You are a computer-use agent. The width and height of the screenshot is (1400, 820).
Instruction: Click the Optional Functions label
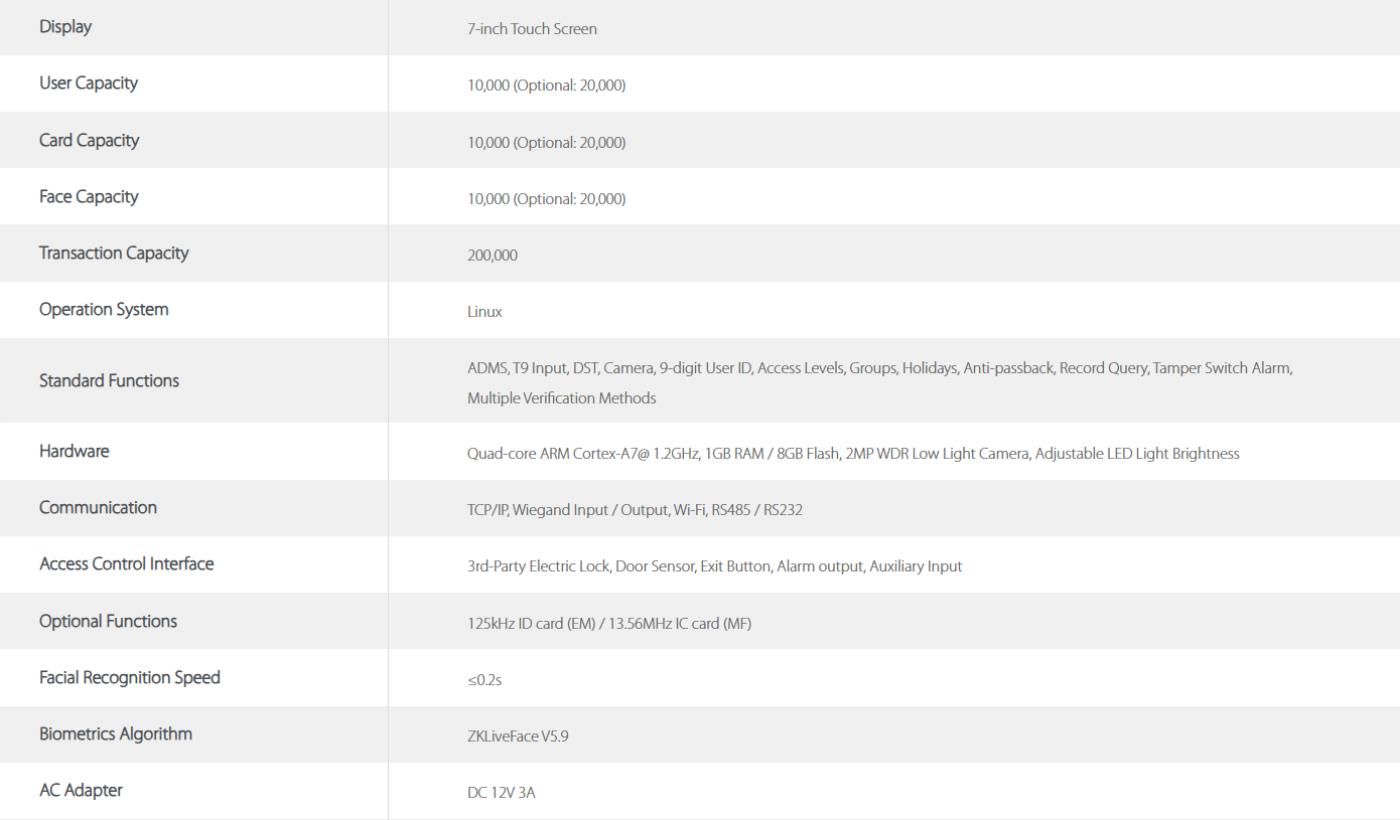coord(108,621)
